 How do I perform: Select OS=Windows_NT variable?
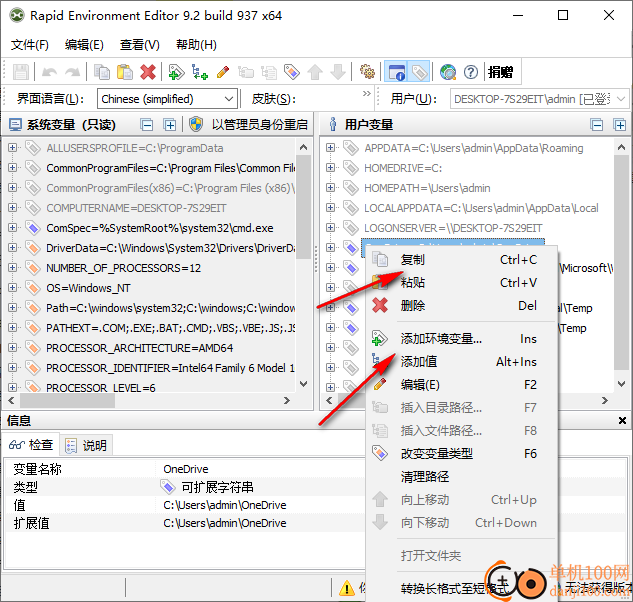[x=88, y=288]
